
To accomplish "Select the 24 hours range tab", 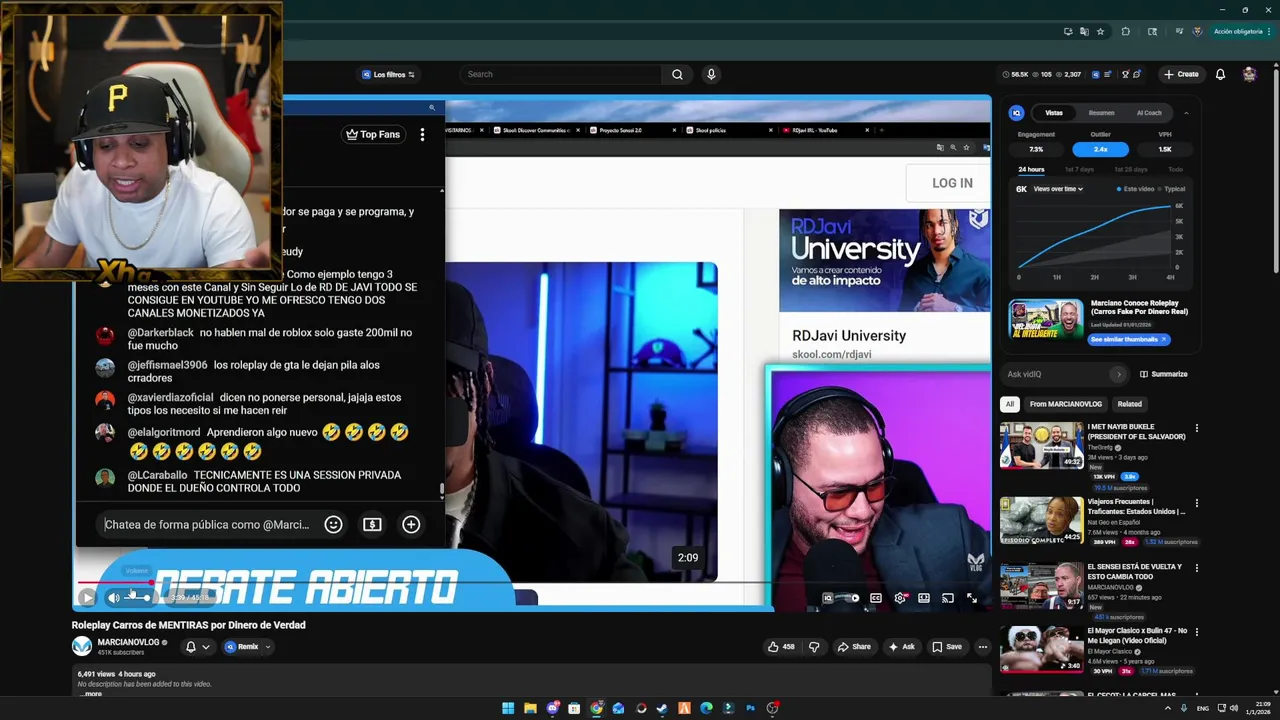I will (x=1031, y=170).
